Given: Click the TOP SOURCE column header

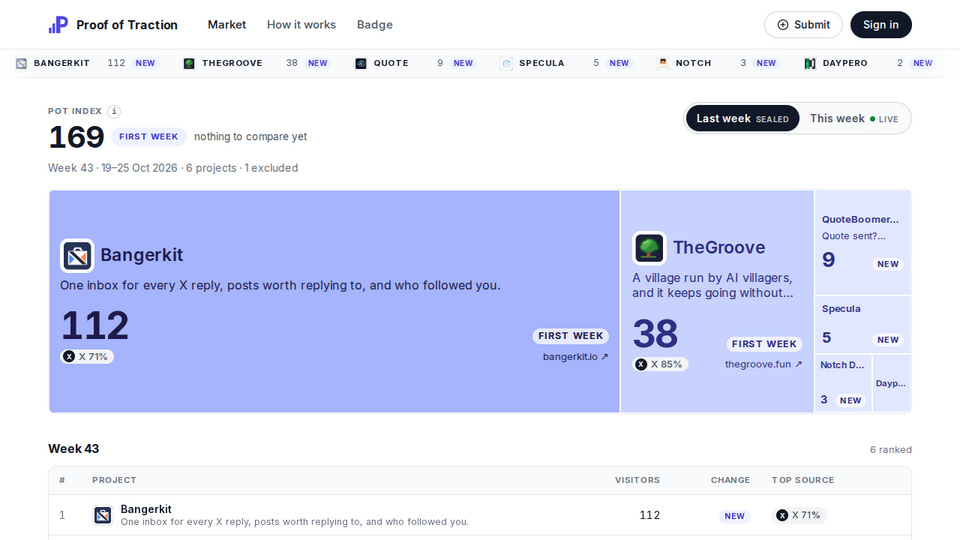Looking at the screenshot, I should click(803, 480).
